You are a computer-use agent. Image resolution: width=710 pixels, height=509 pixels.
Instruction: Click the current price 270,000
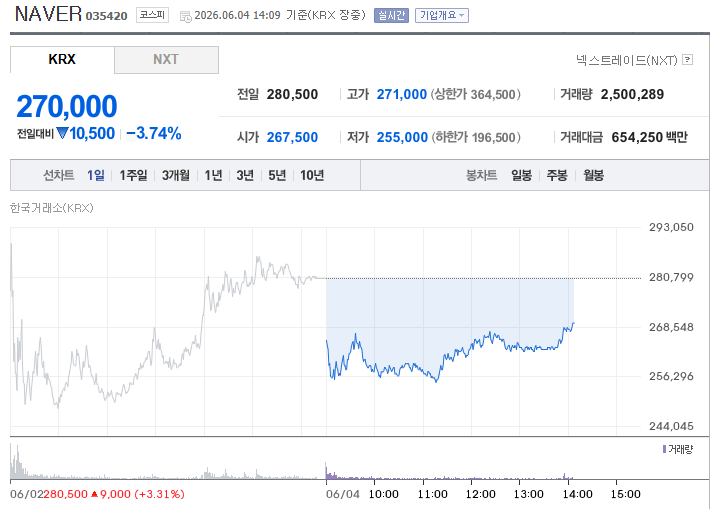click(67, 106)
